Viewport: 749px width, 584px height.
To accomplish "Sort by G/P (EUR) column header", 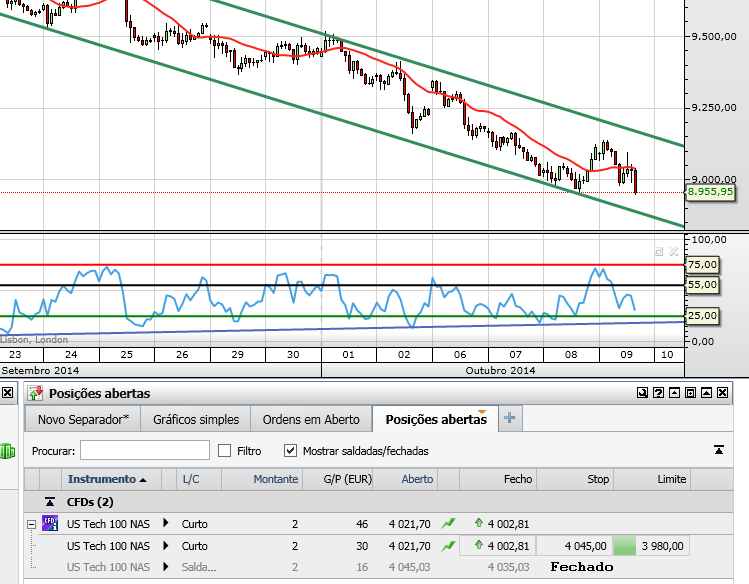I will 338,479.
